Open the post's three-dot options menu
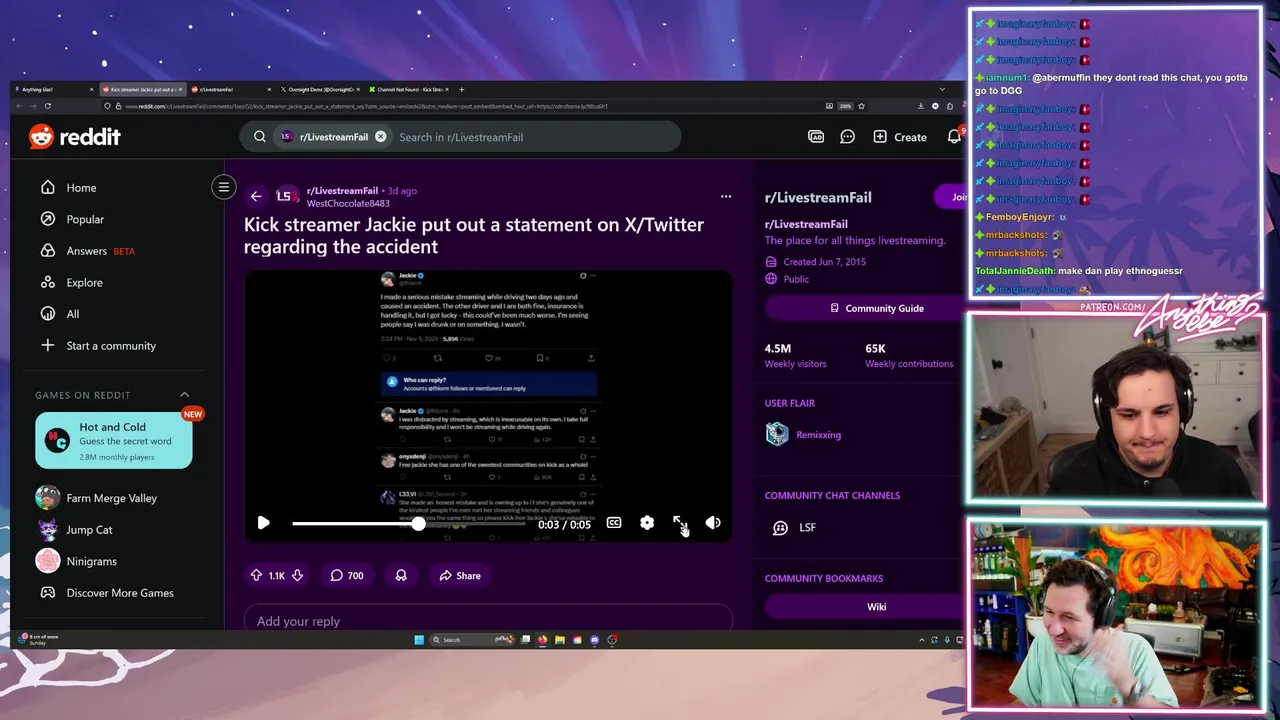This screenshot has width=1280, height=720. 726,196
